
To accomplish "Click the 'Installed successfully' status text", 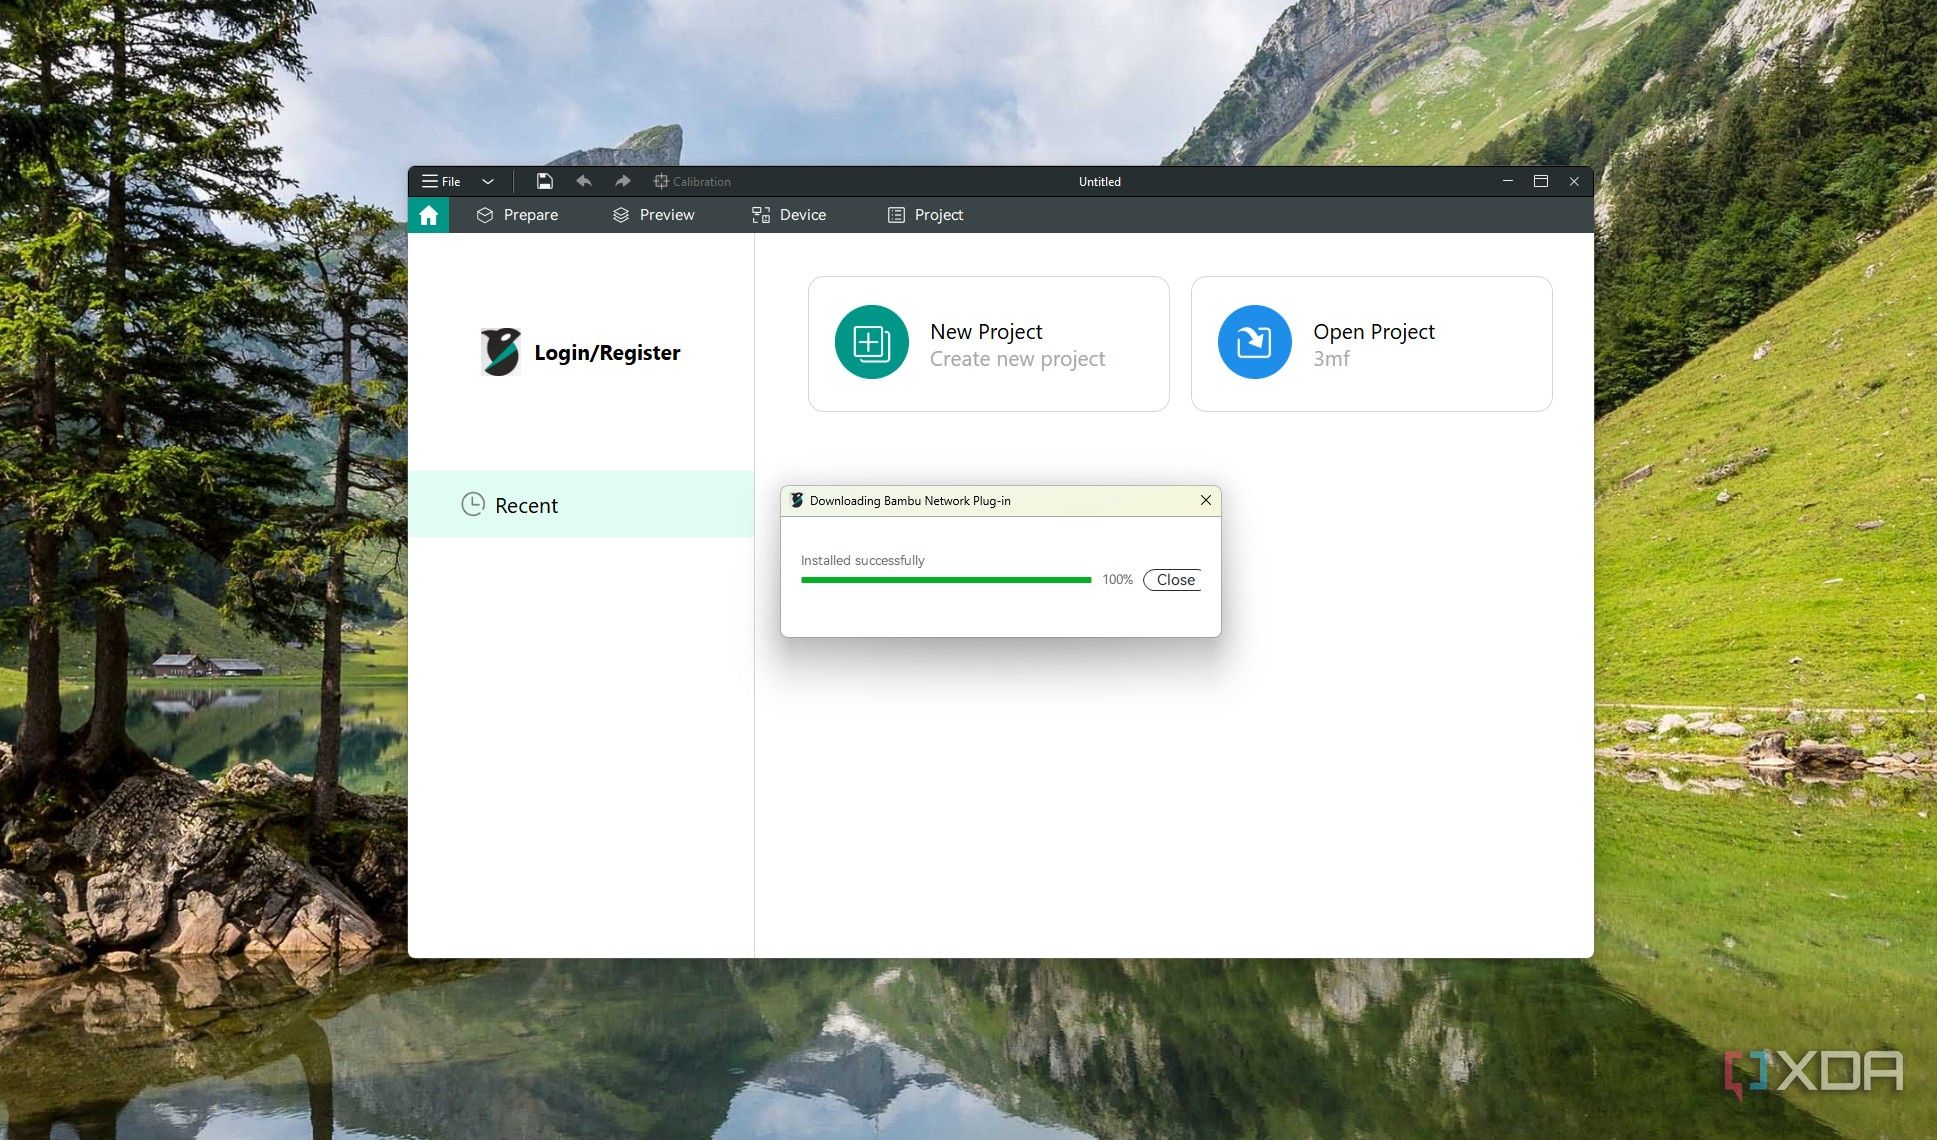I will (x=862, y=560).
